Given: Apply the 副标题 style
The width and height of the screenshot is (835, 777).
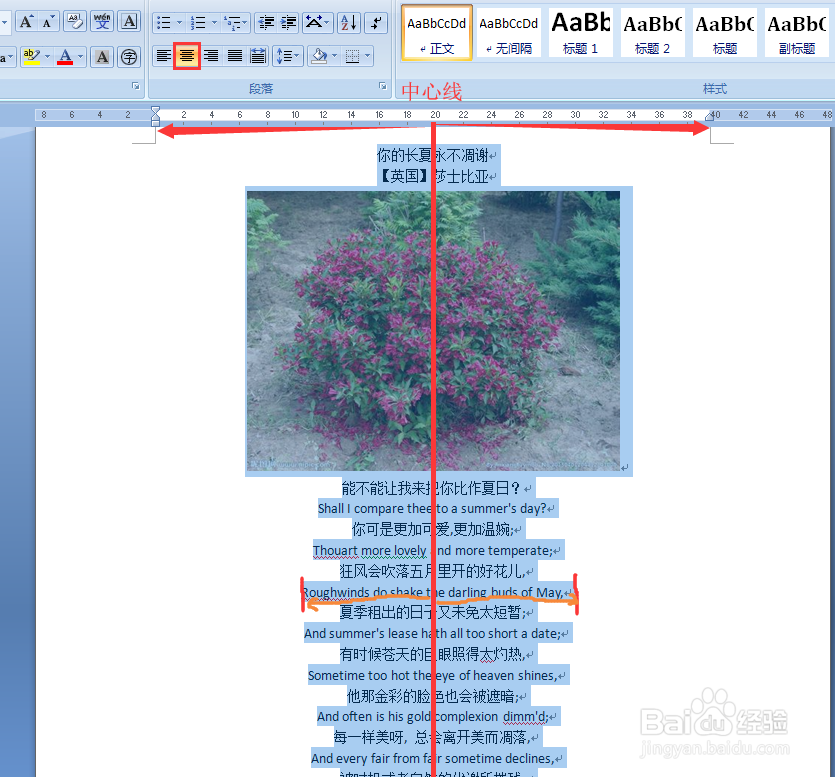Looking at the screenshot, I should click(x=797, y=32).
